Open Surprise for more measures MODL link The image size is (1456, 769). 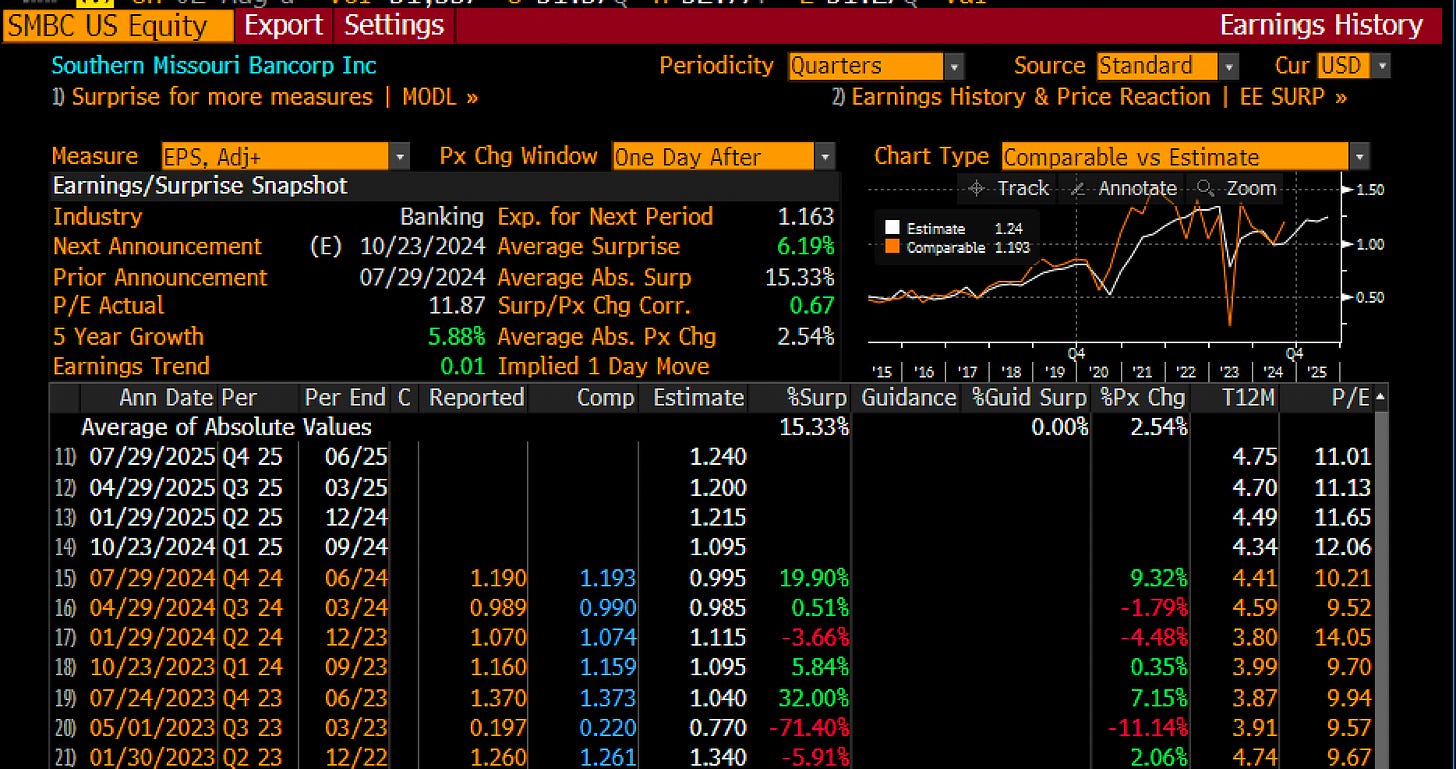pos(265,98)
